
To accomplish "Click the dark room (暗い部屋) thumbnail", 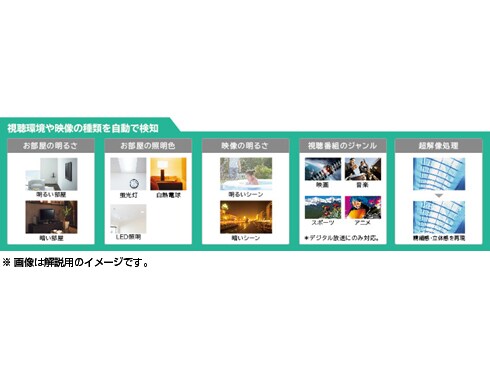I will click(51, 217).
